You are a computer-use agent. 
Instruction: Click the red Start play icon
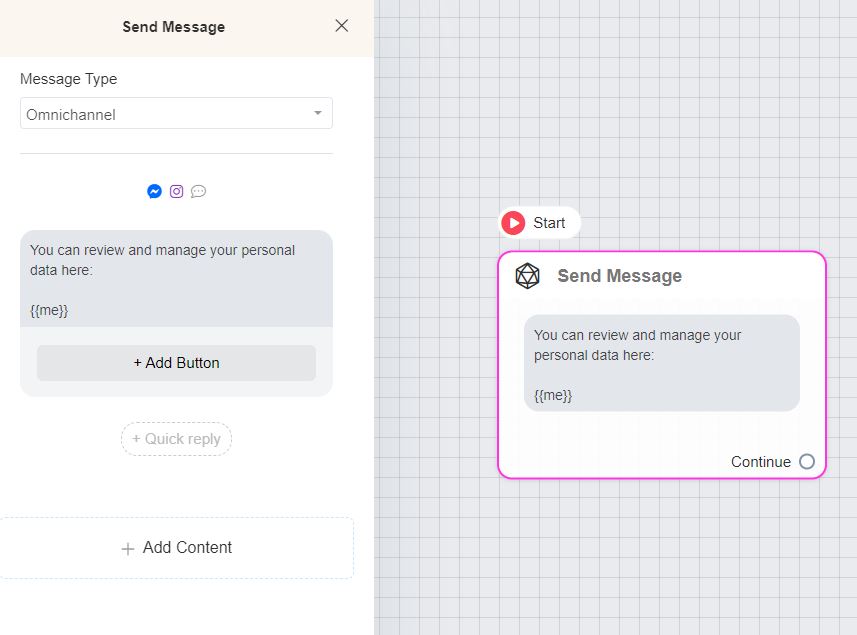[514, 223]
